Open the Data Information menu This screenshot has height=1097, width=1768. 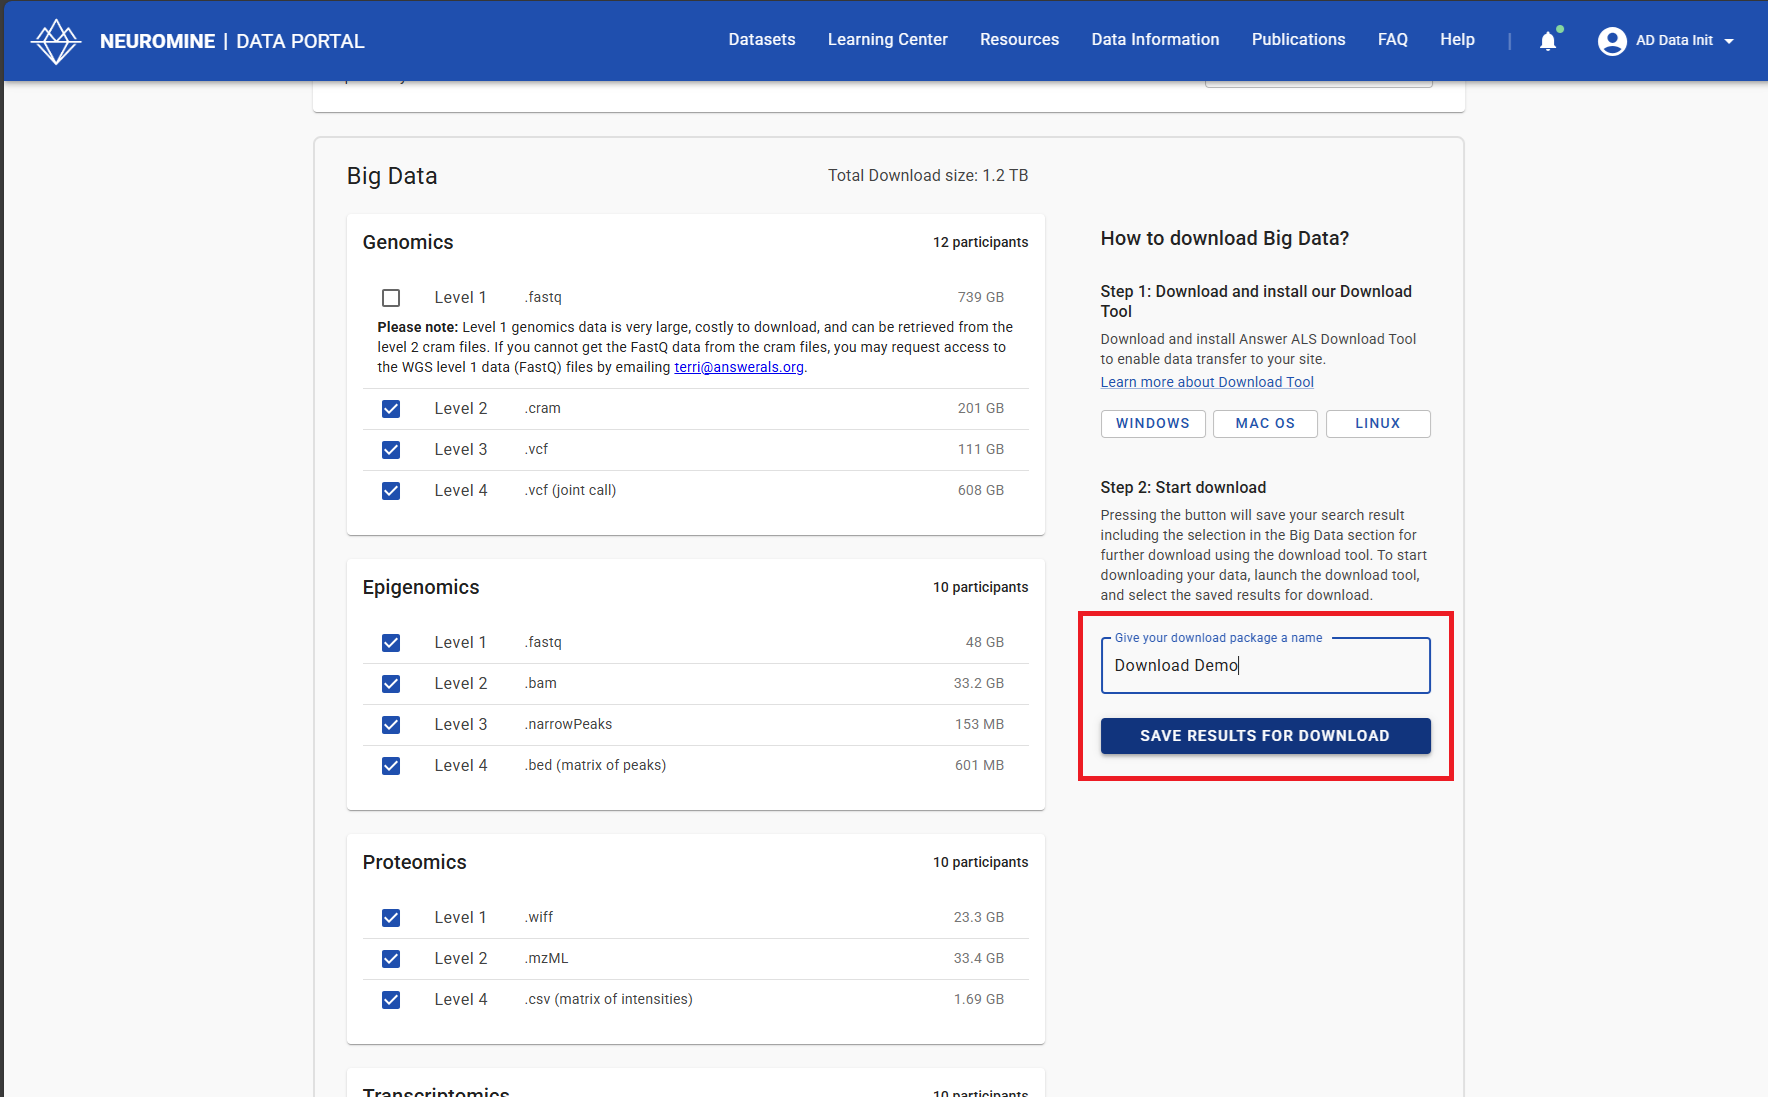pos(1155,40)
